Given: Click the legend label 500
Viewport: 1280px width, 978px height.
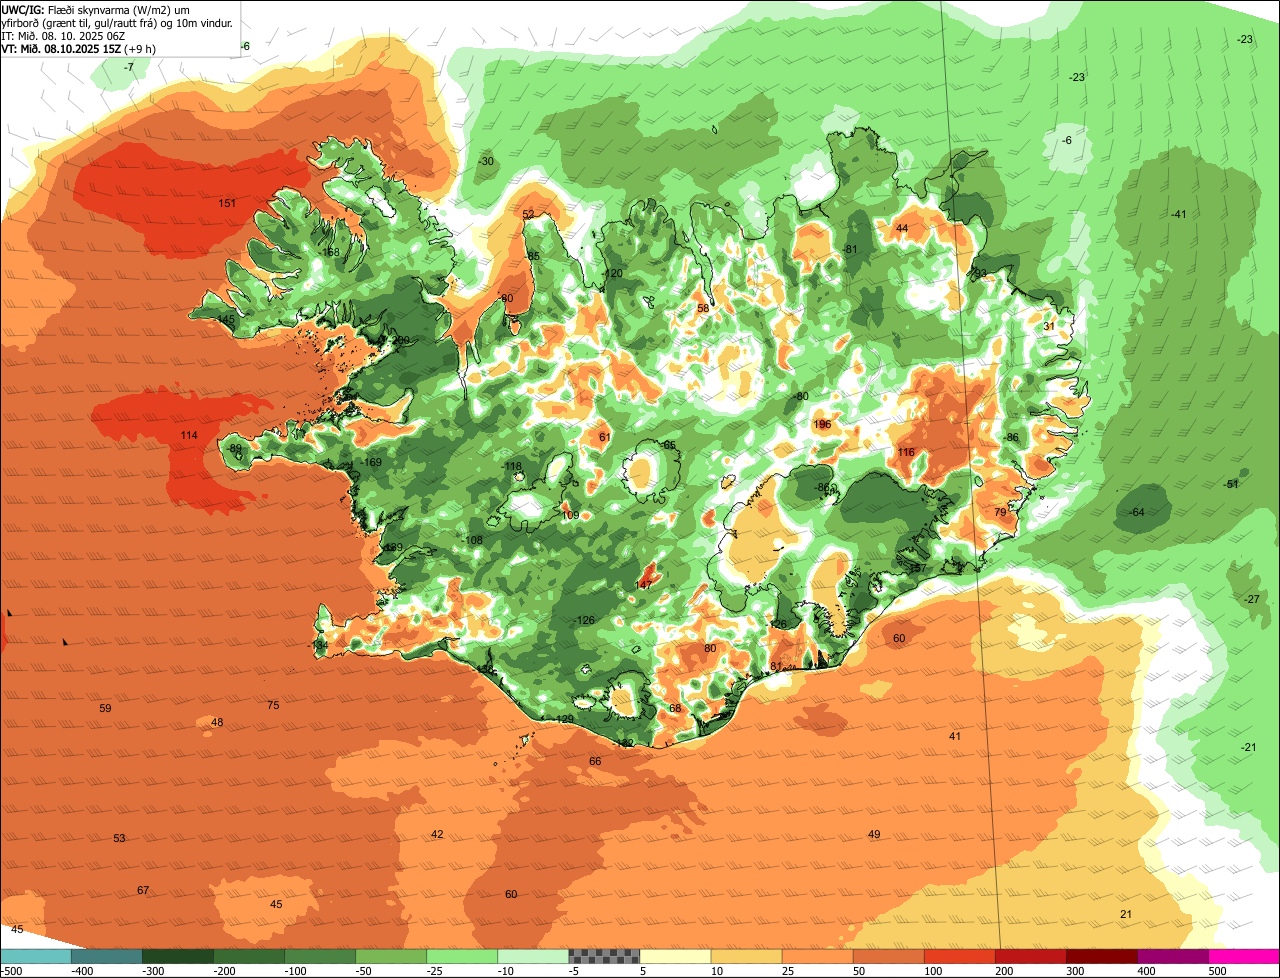Looking at the screenshot, I should [1217, 970].
